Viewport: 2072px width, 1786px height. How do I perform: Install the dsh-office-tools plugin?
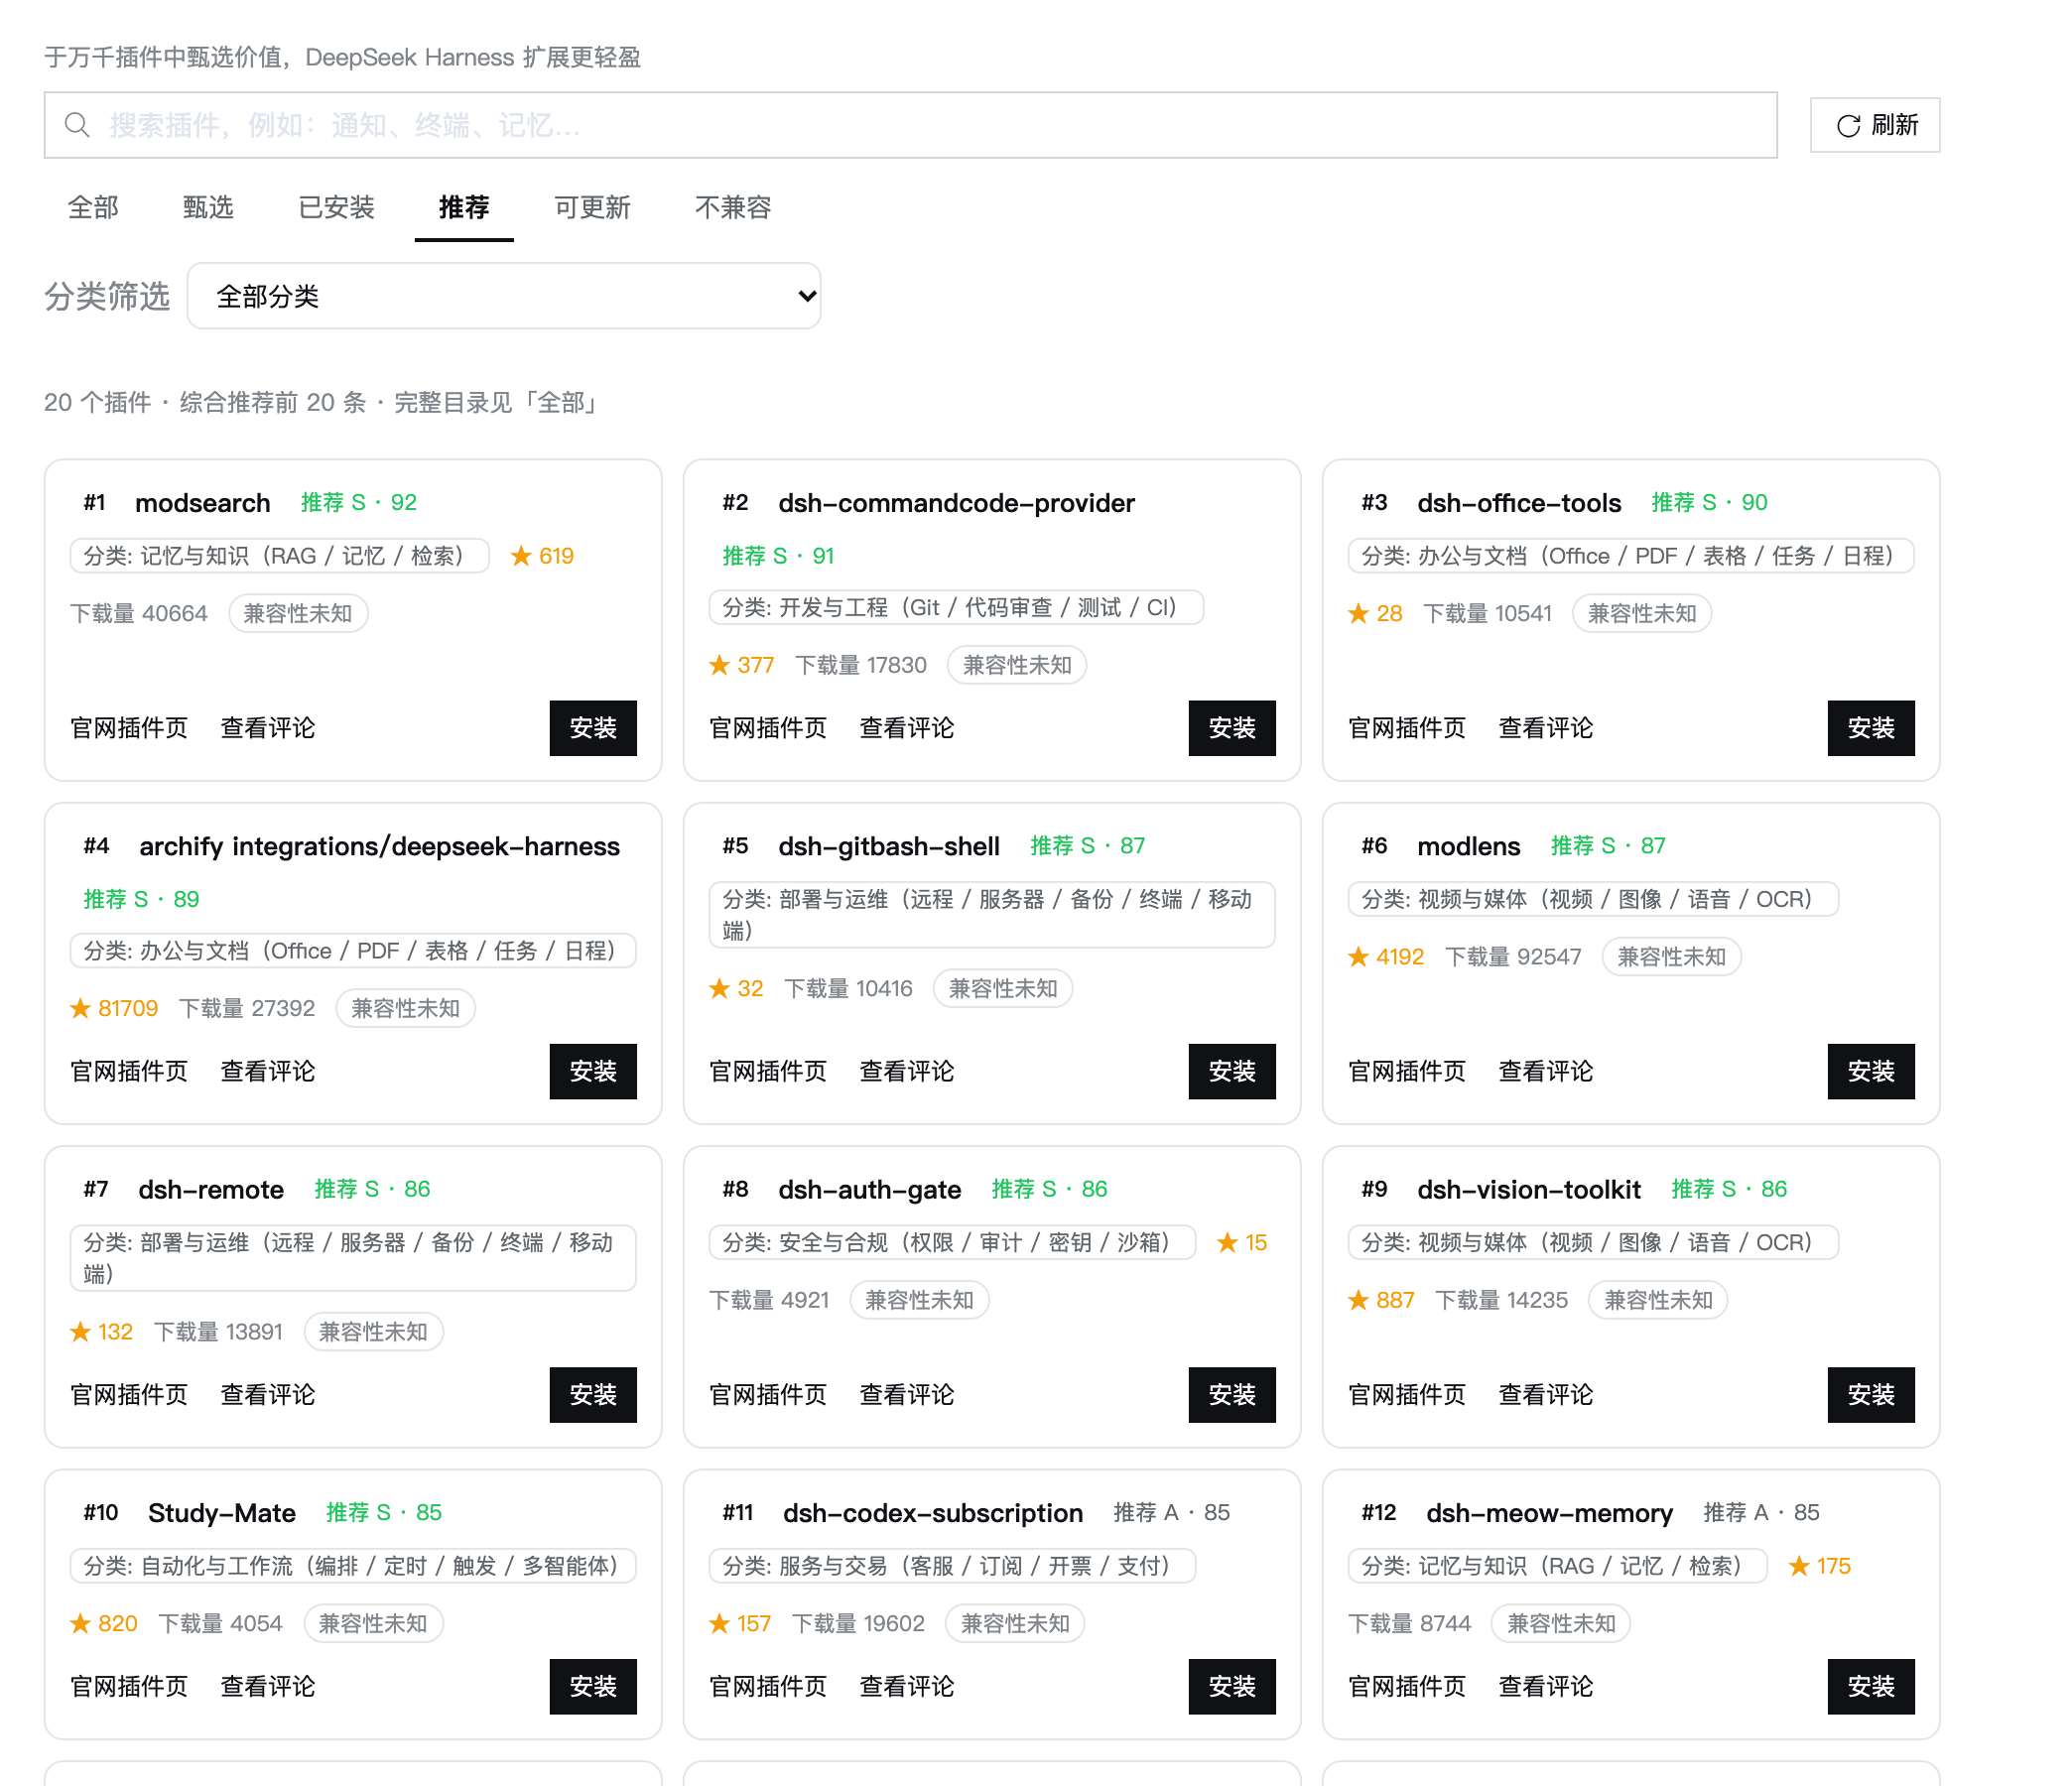point(1871,728)
